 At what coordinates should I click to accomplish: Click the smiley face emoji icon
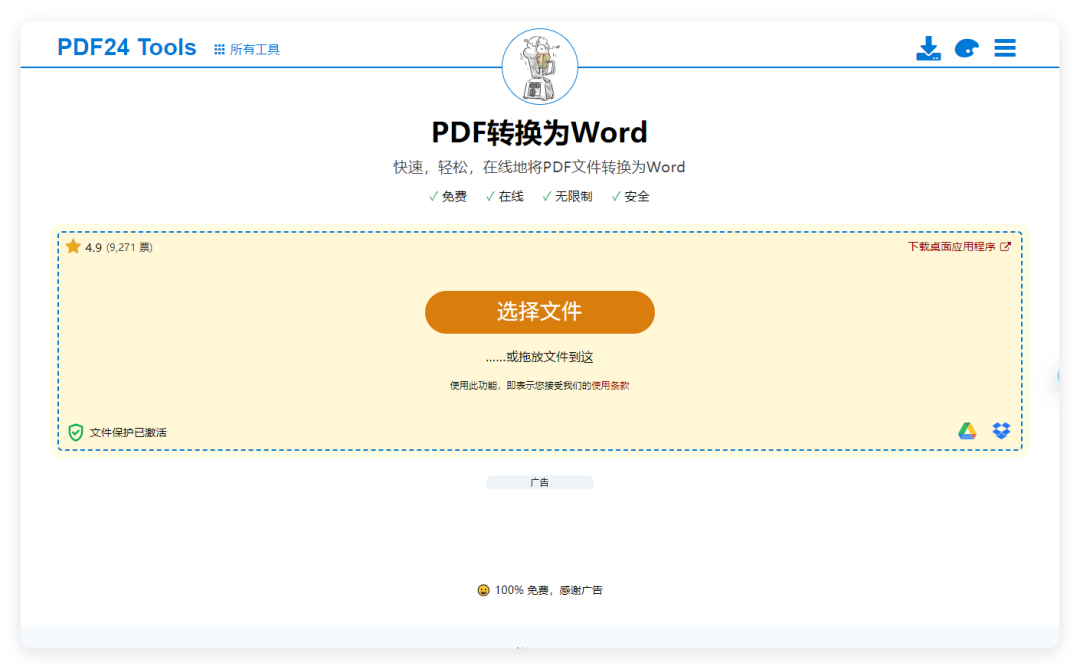[x=484, y=590]
